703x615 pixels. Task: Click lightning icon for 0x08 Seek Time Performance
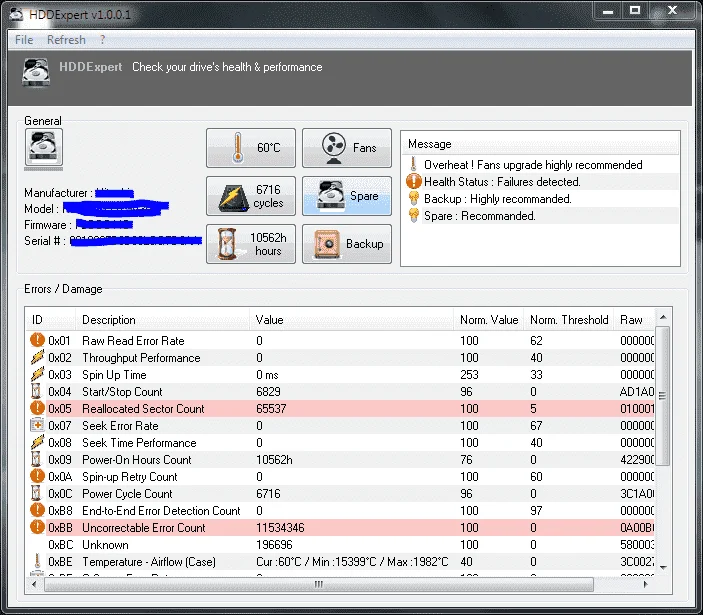[x=37, y=442]
